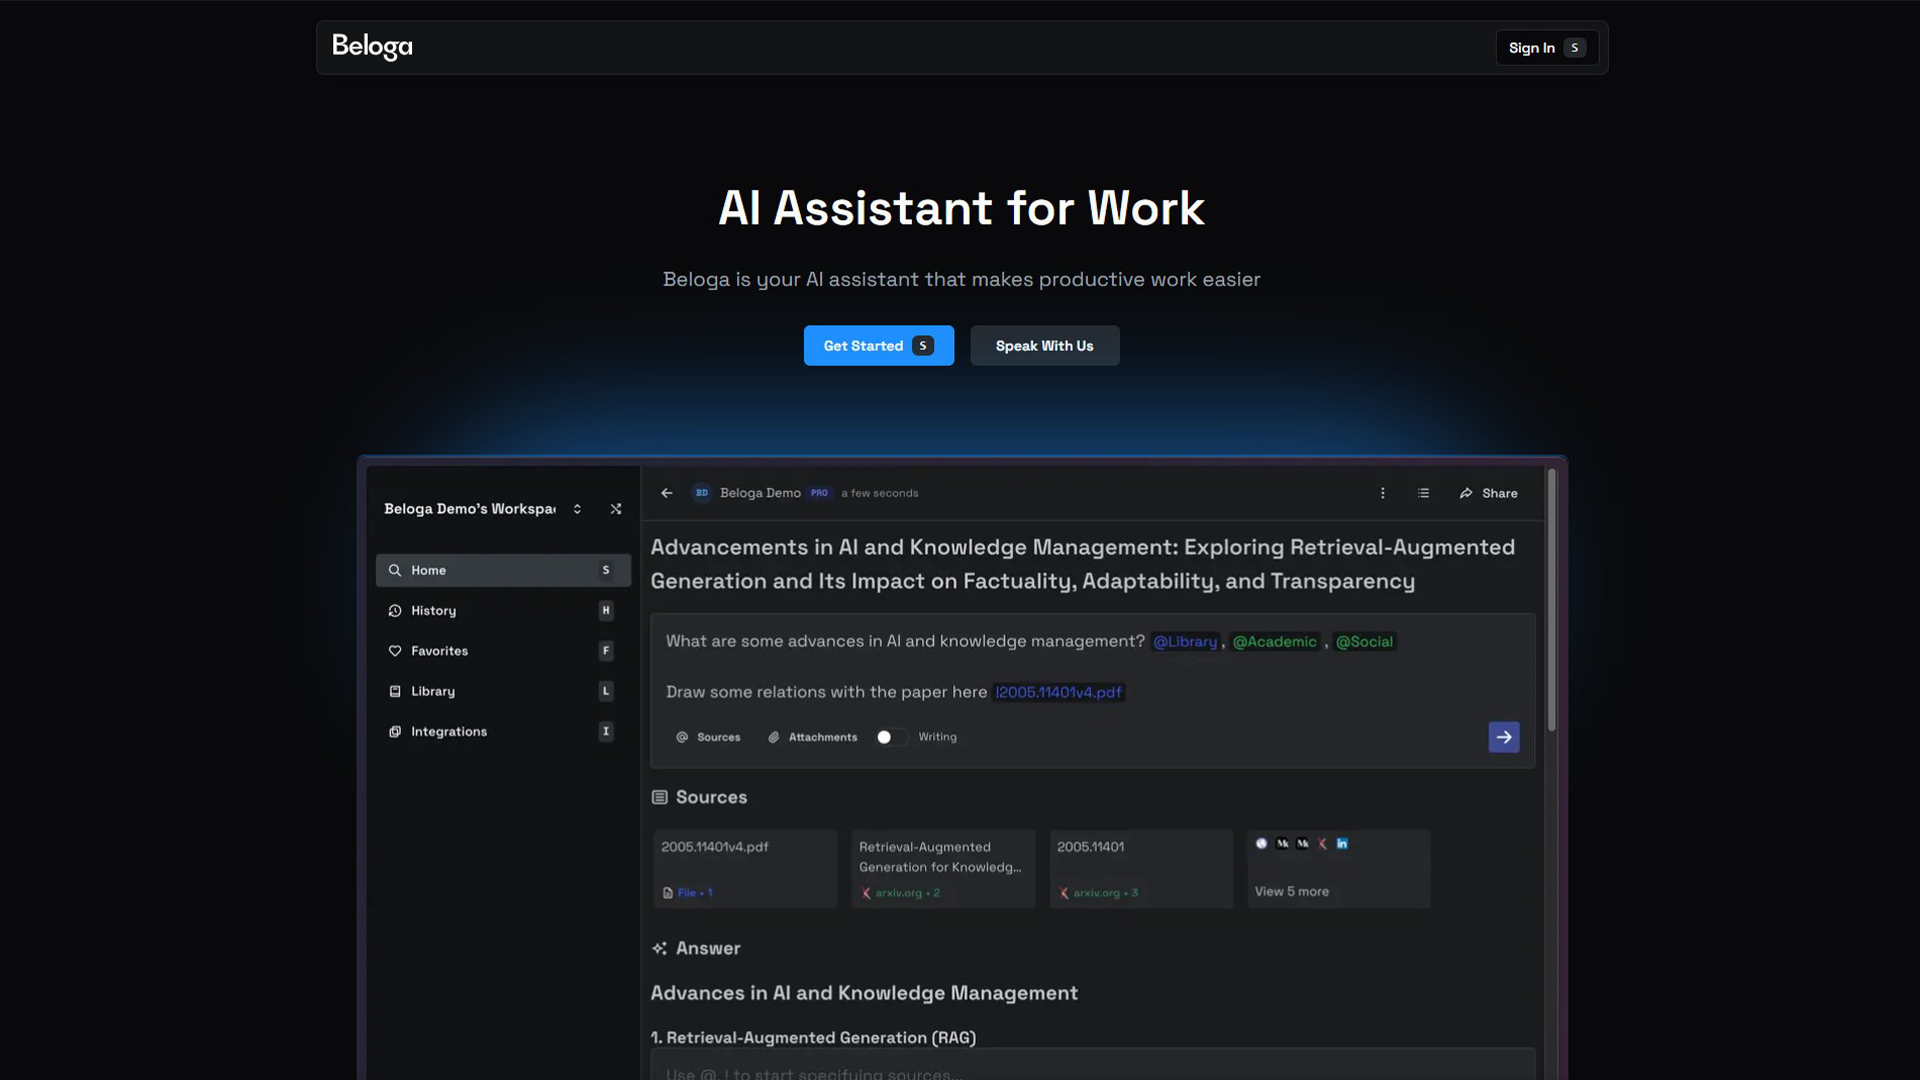Open the 2005.11401v4.pdf attachment link
1920x1080 pixels.
pyautogui.click(x=1059, y=692)
